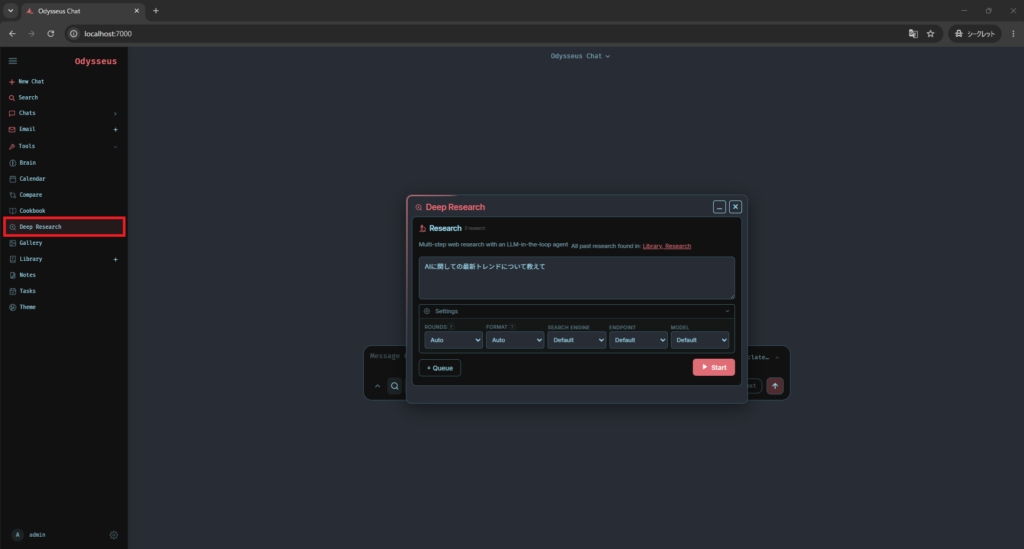Open the Gallery tool icon
Screen dimensions: 1024x549
(12, 243)
